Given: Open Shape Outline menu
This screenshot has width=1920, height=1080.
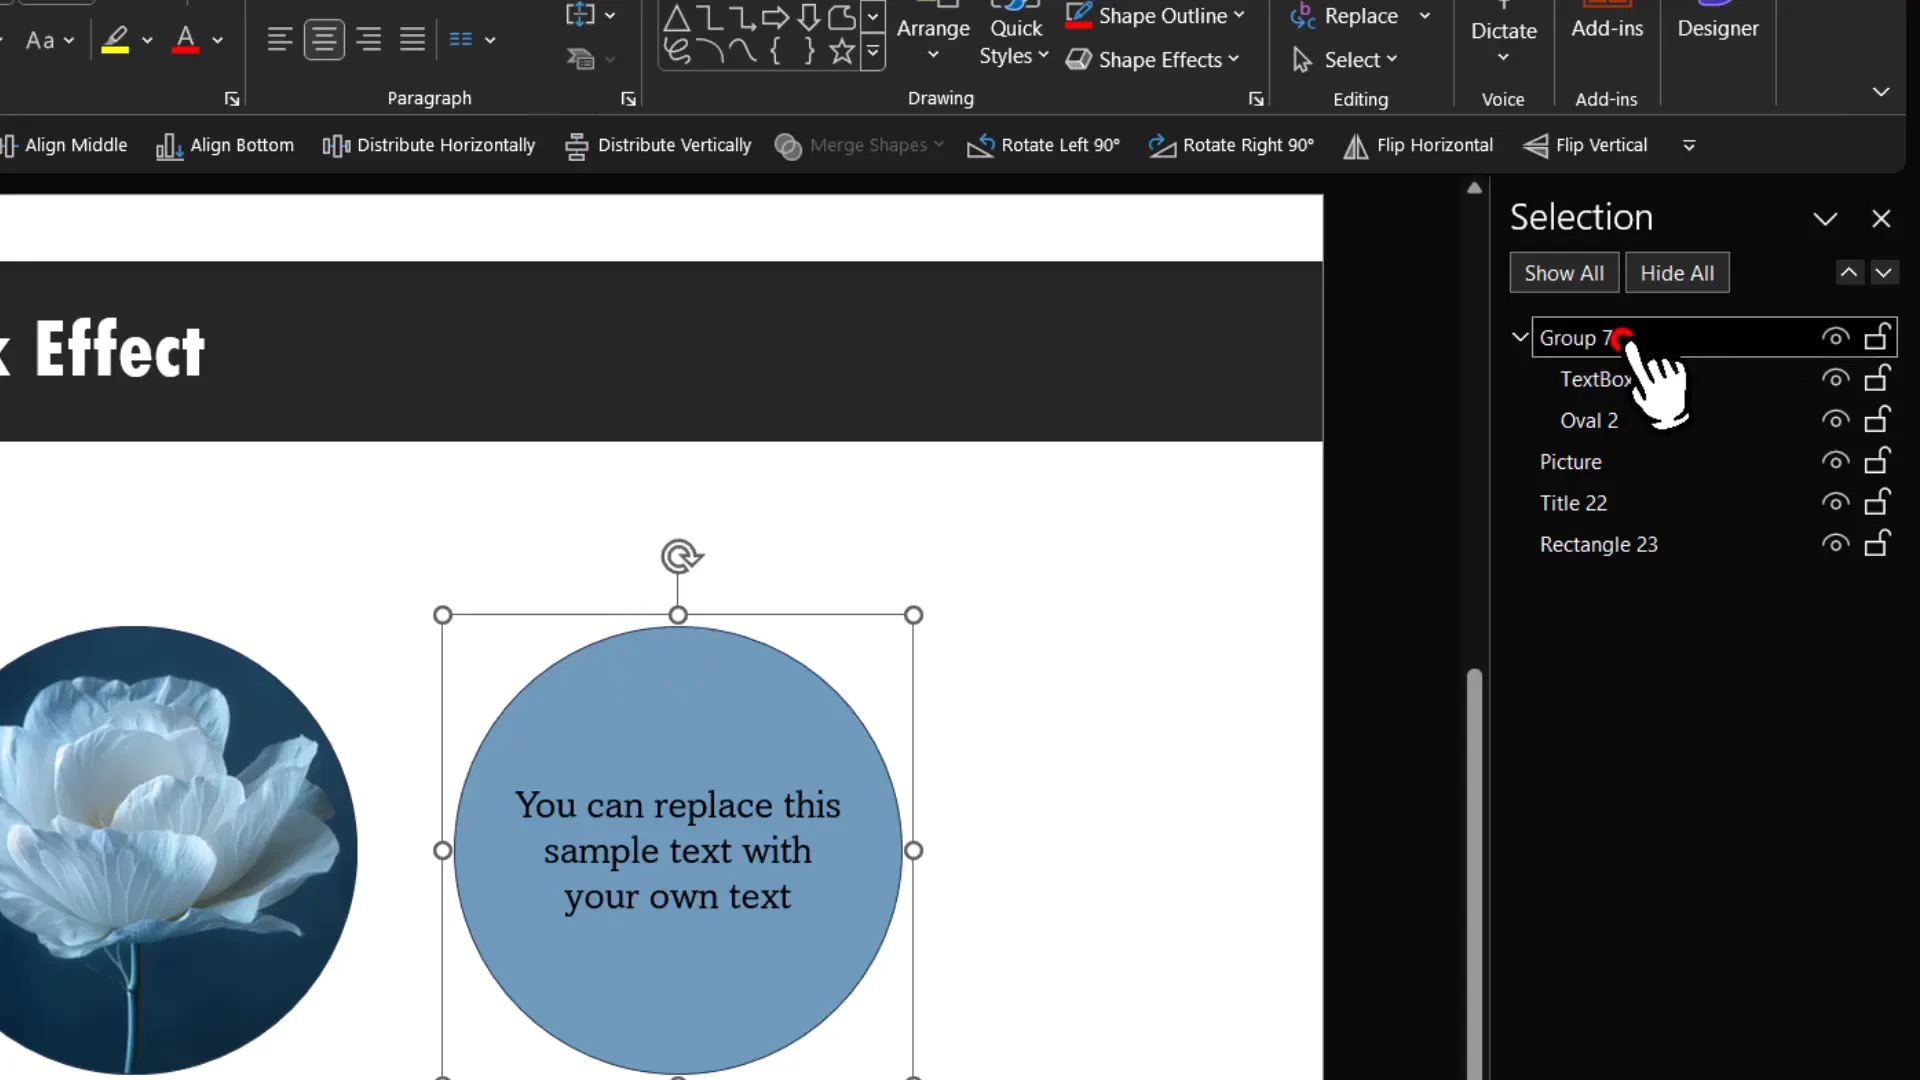Looking at the screenshot, I should [1155, 16].
